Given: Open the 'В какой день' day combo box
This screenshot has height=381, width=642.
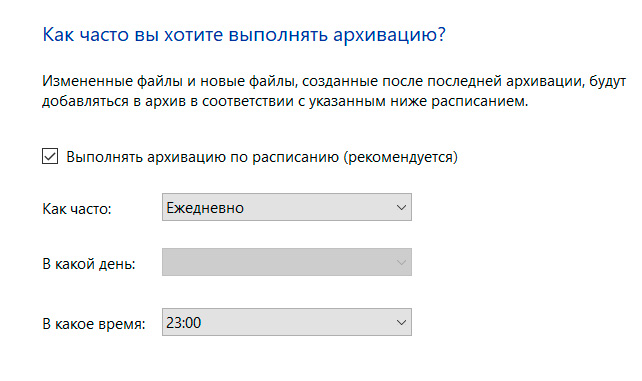Looking at the screenshot, I should pyautogui.click(x=287, y=262).
